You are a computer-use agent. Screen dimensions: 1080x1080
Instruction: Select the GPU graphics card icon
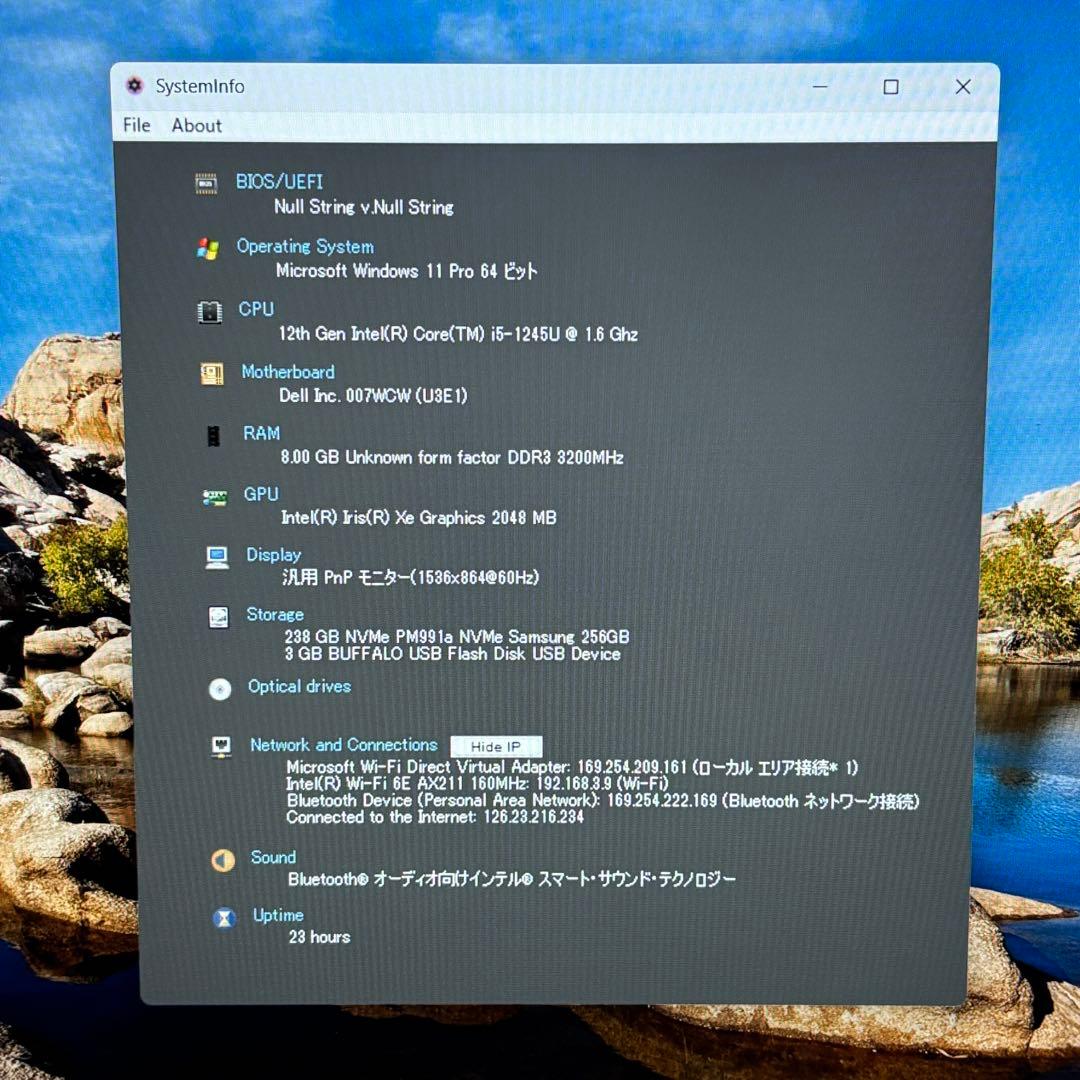coord(214,497)
